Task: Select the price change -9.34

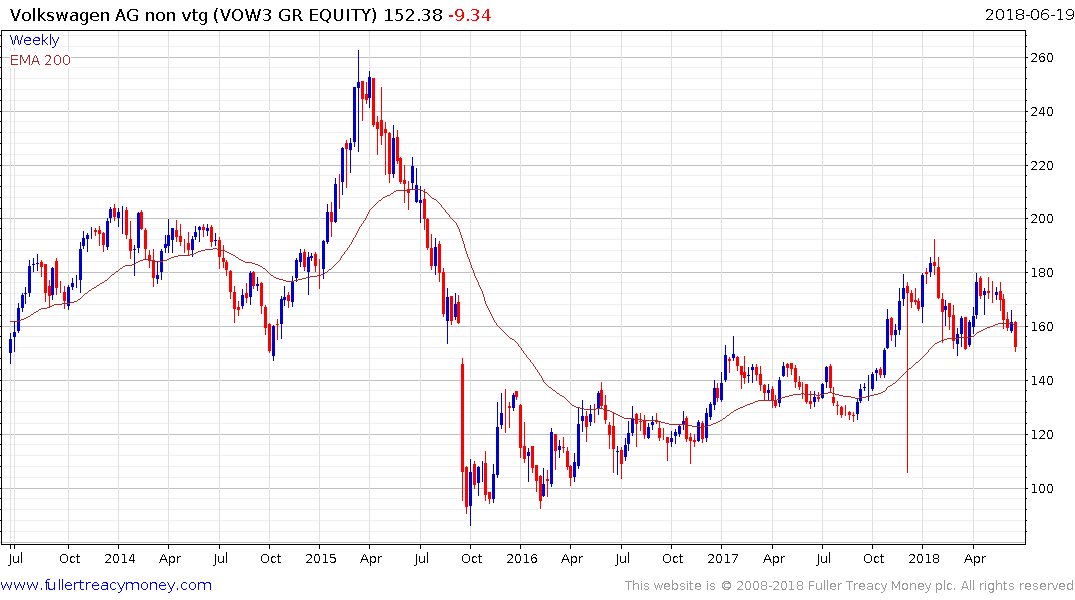Action: [x=470, y=15]
